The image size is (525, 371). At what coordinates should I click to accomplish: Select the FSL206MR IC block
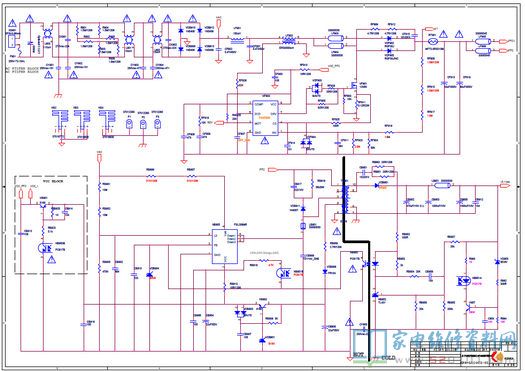(x=224, y=246)
